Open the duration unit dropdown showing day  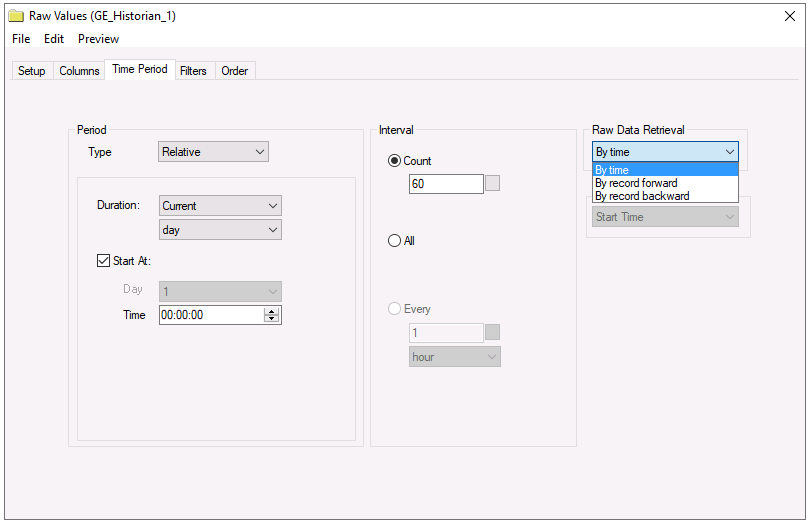[x=220, y=230]
